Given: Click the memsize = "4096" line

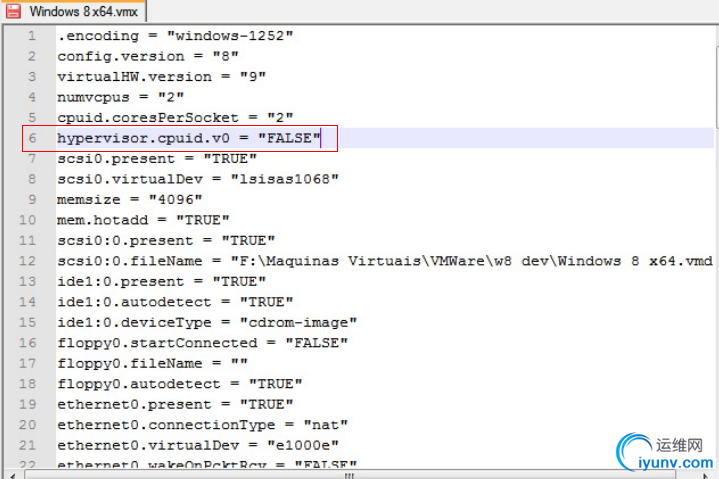Looking at the screenshot, I should point(130,199).
